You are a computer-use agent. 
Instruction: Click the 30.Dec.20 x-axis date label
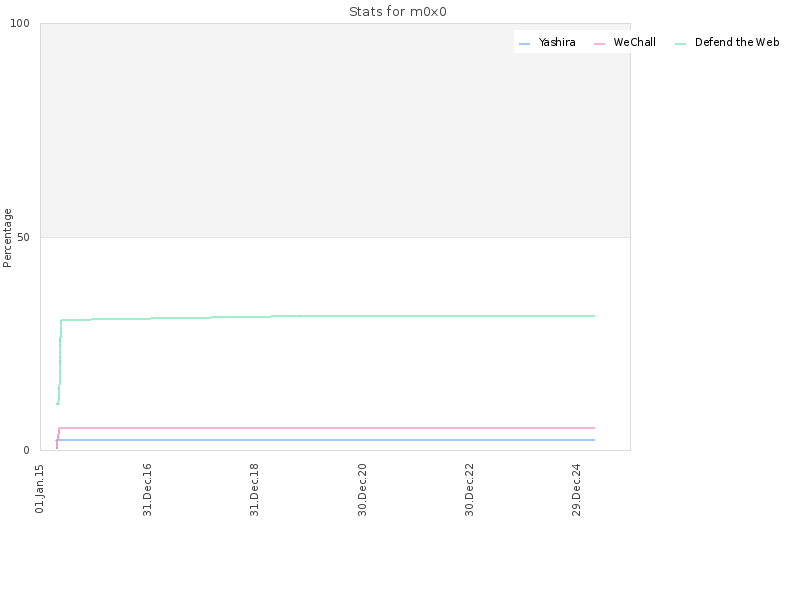pos(362,489)
